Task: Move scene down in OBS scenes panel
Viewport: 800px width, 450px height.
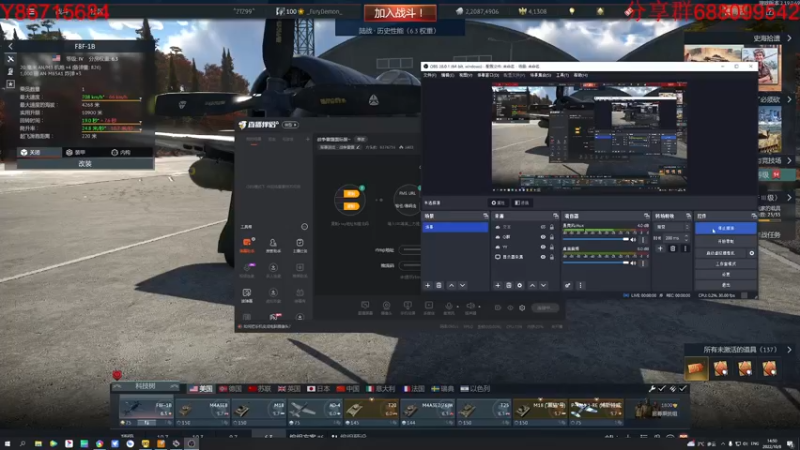Action: point(462,286)
